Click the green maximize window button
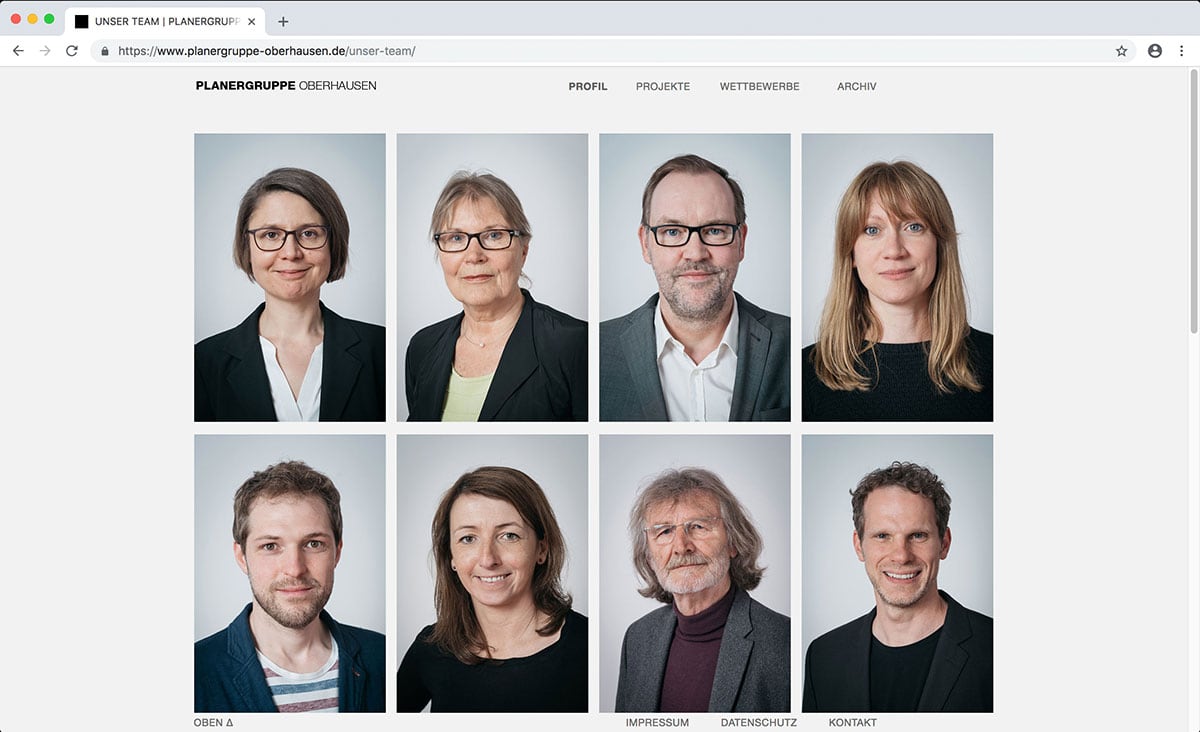This screenshot has height=732, width=1200. (49, 19)
